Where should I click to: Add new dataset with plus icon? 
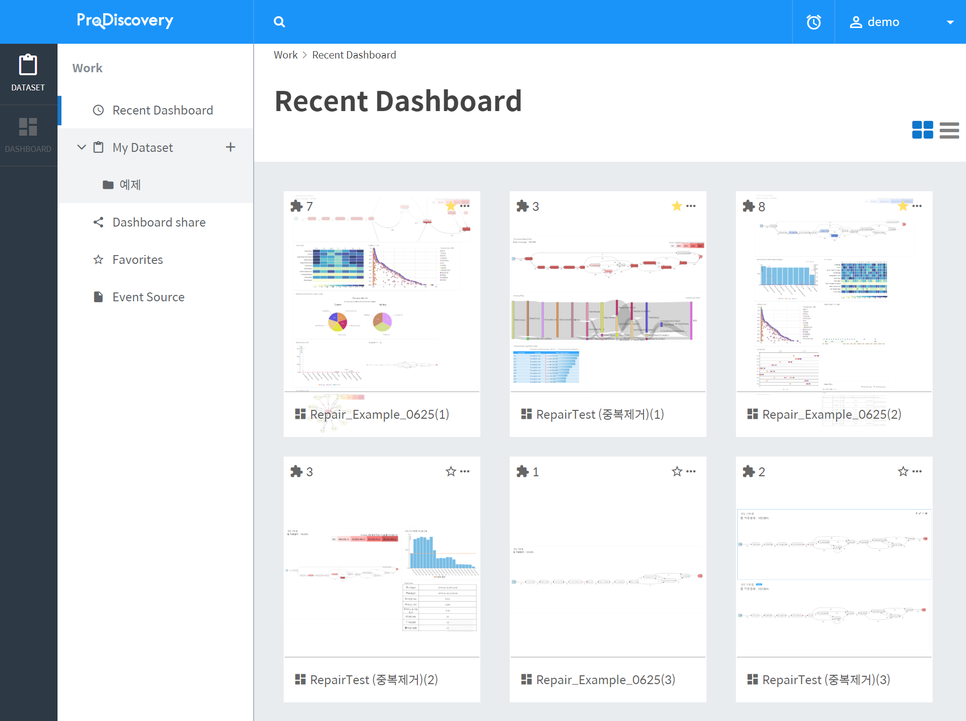(230, 147)
